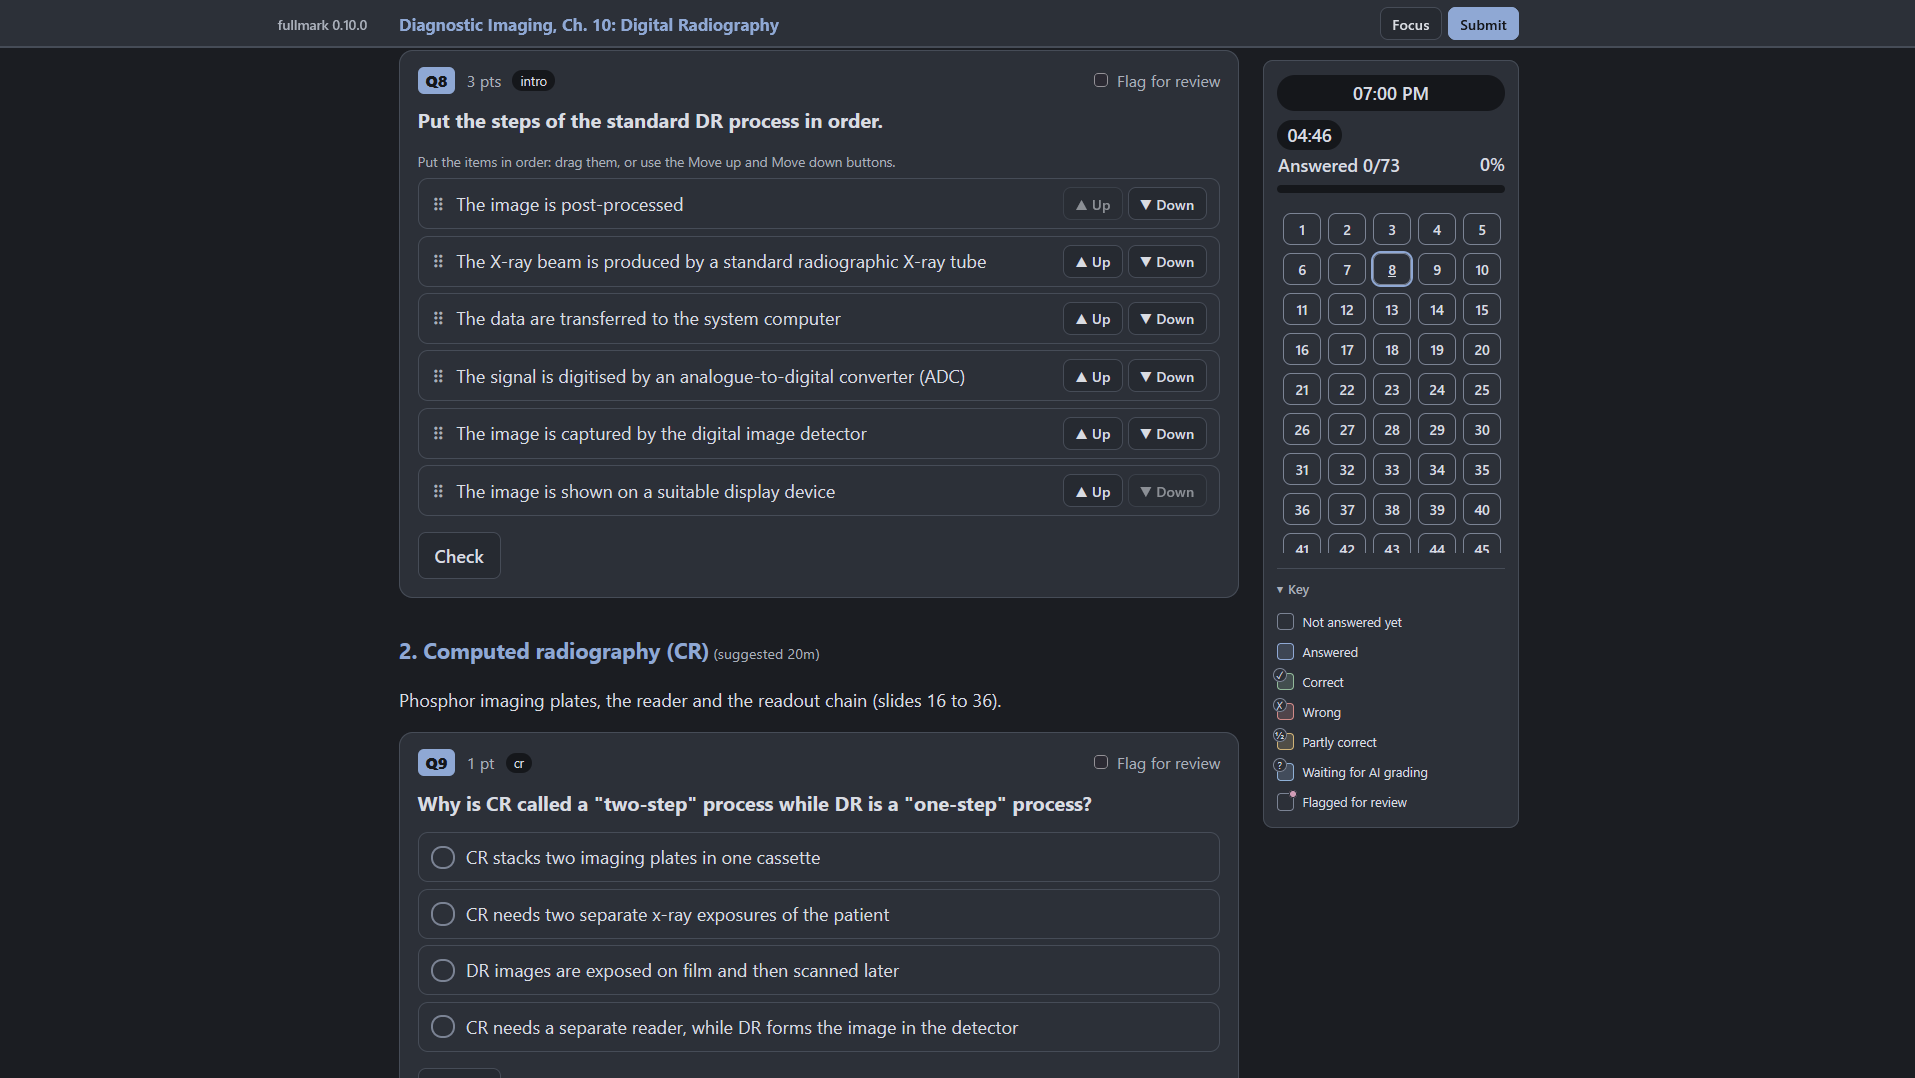
Task: Grab the drag handle for 'image is captured' row
Action: click(x=438, y=433)
